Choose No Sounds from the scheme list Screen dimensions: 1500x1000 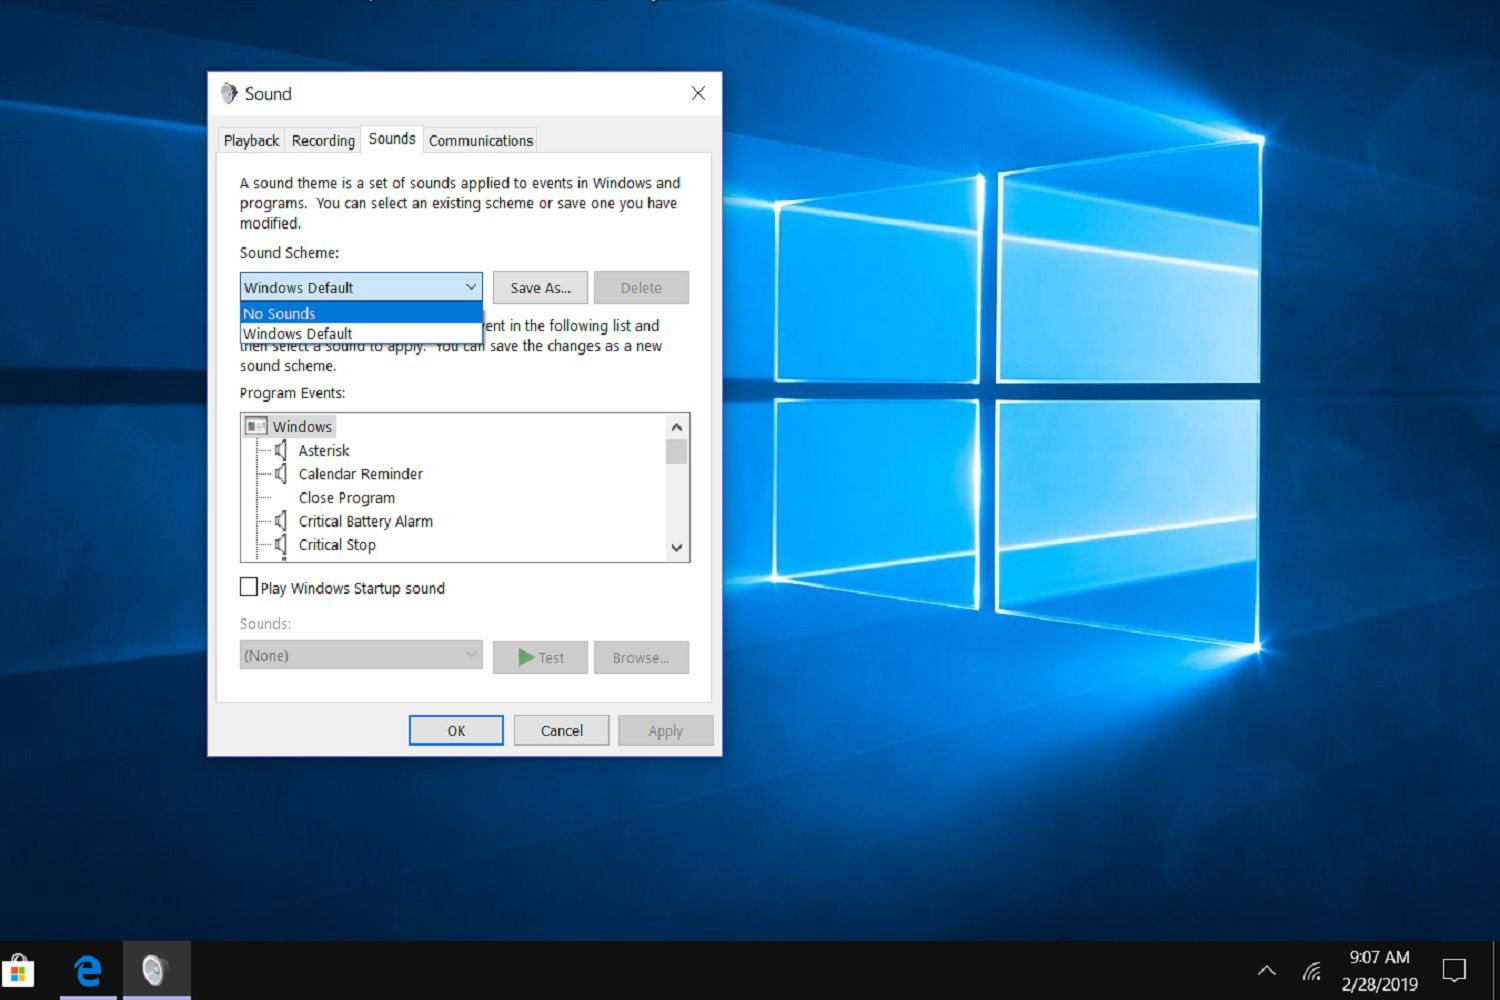click(361, 313)
